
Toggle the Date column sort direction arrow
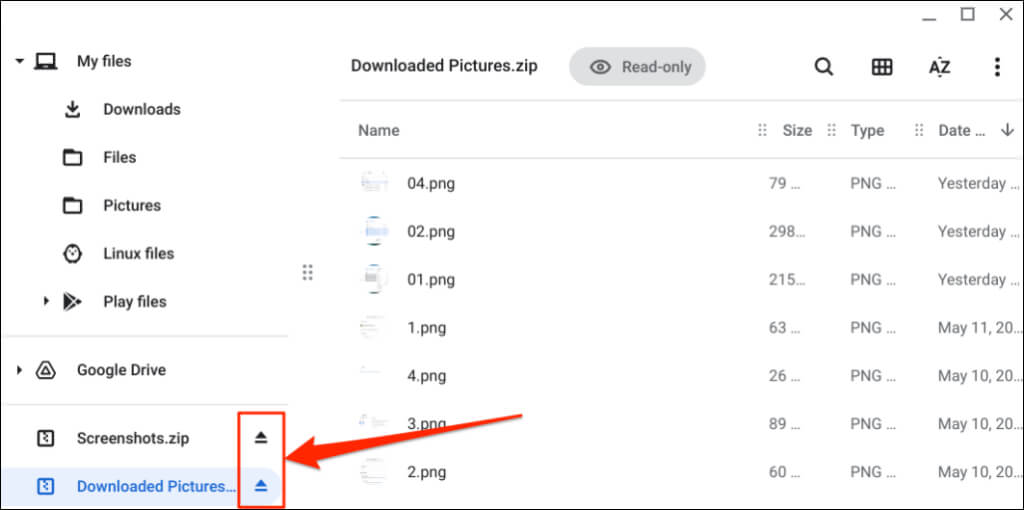1008,130
